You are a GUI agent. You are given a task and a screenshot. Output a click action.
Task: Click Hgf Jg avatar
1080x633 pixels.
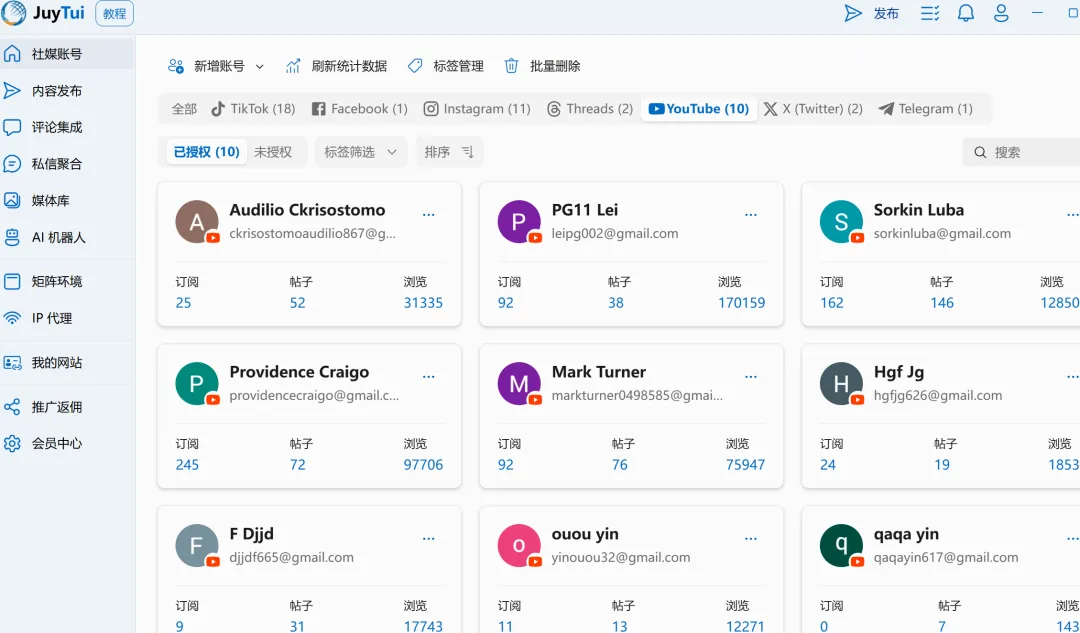click(841, 383)
